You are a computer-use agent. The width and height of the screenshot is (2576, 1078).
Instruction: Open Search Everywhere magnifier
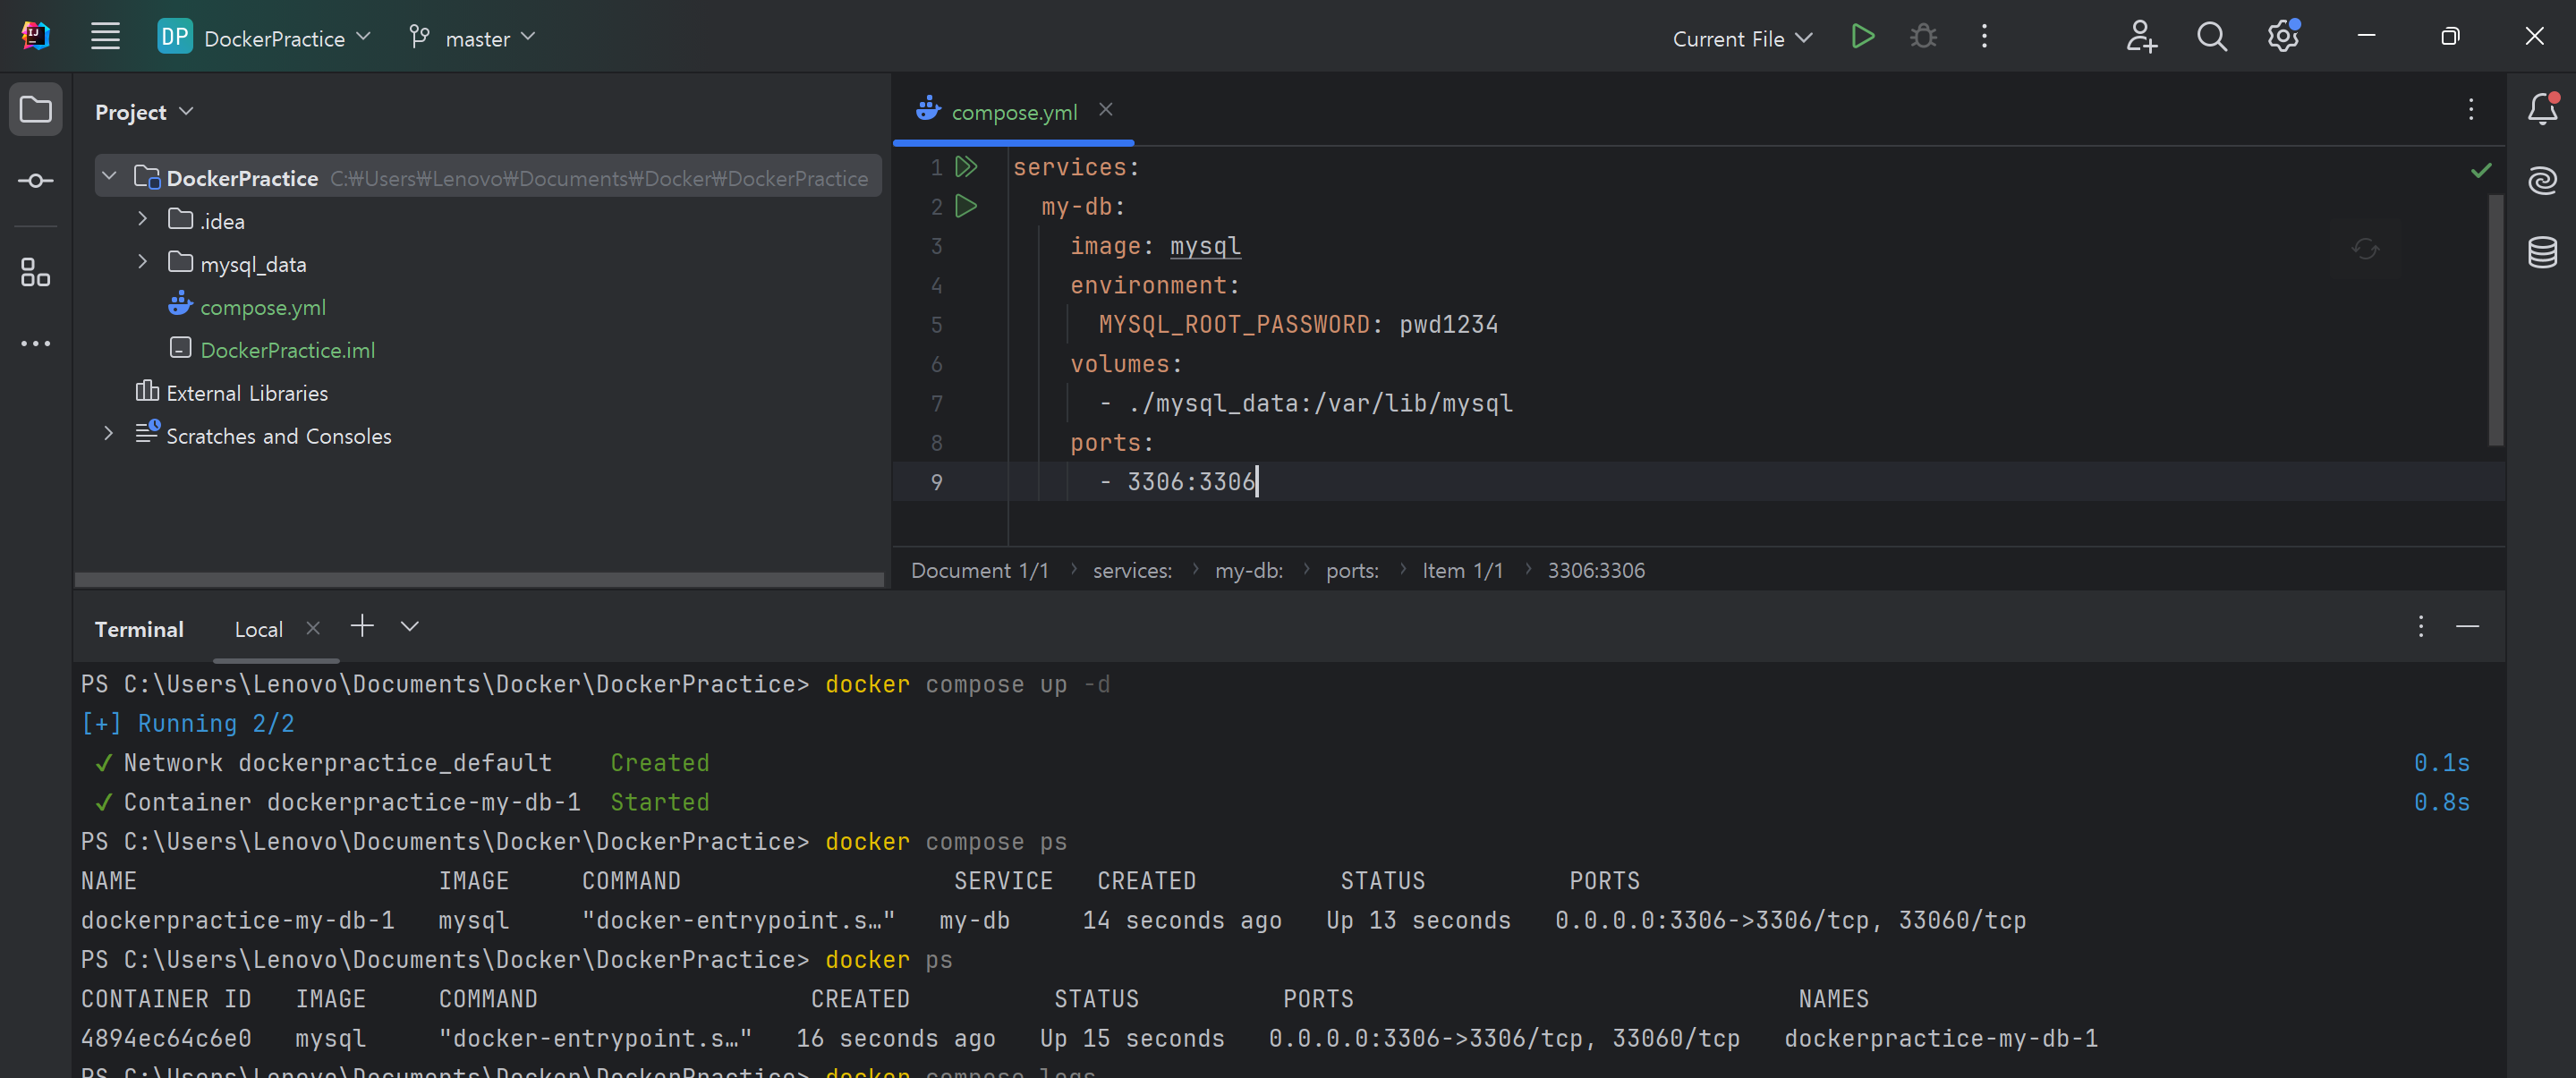2212,37
